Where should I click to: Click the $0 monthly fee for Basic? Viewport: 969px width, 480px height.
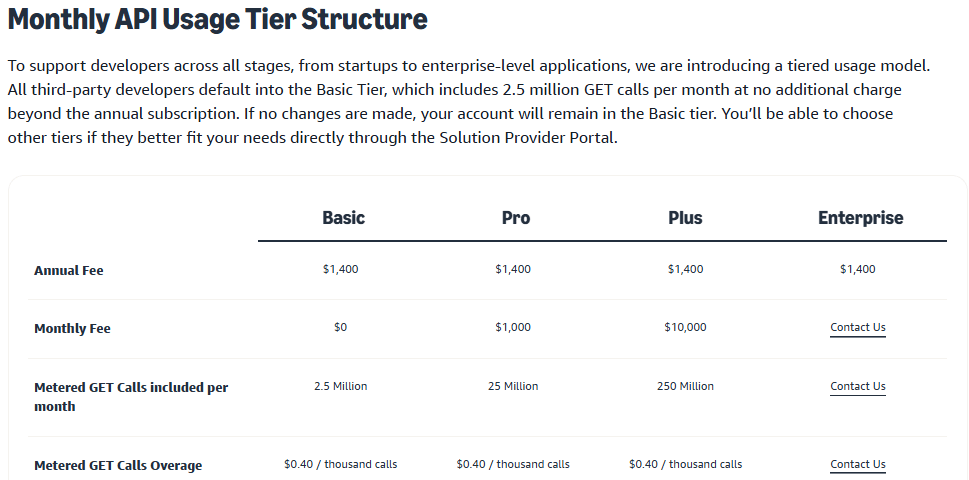point(341,328)
